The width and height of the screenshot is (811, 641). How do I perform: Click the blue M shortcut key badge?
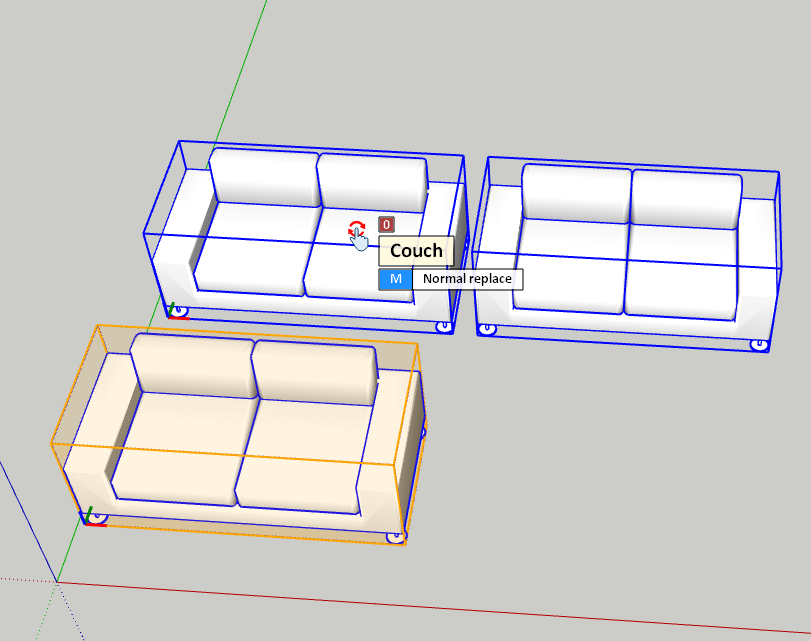pos(395,279)
